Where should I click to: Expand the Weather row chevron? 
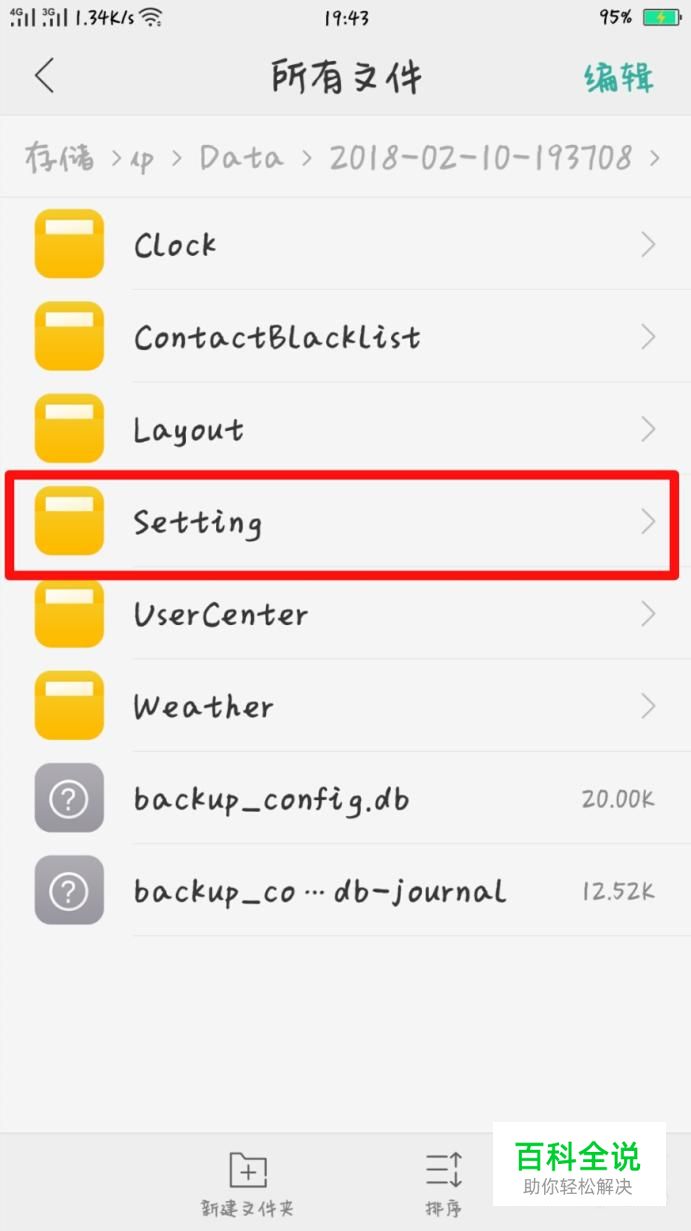tap(648, 706)
